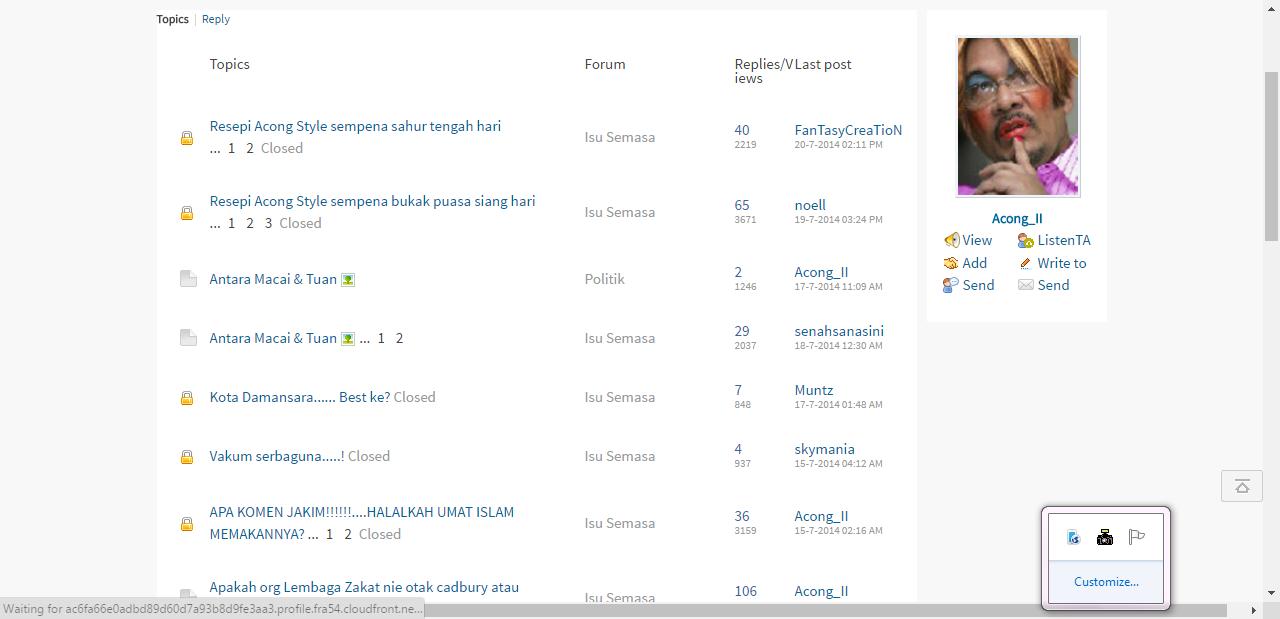Jump to page 2 of sahur tengah hari
The height and width of the screenshot is (619, 1280).
(x=250, y=148)
